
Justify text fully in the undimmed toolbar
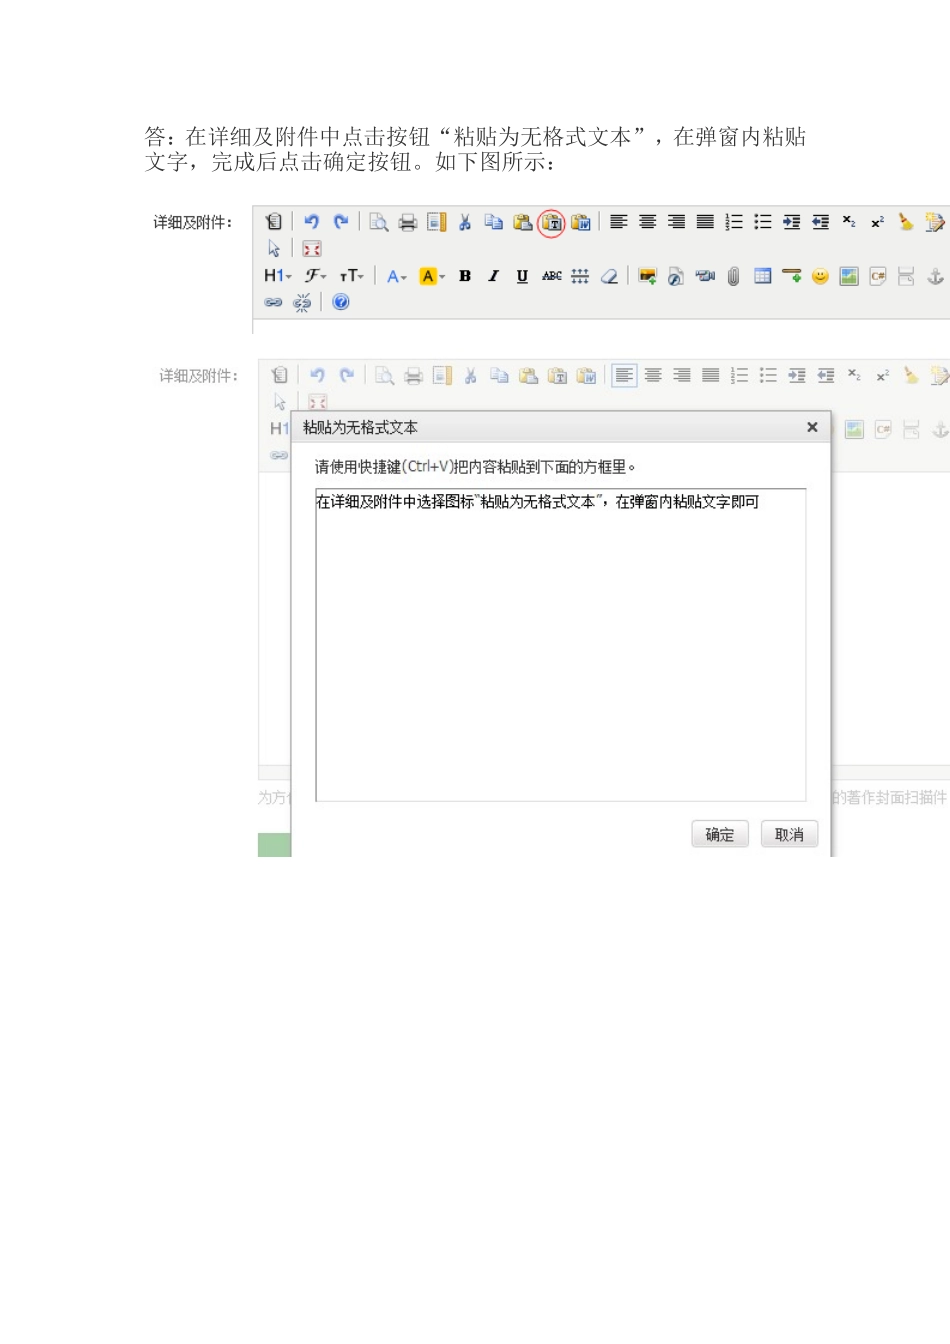705,222
